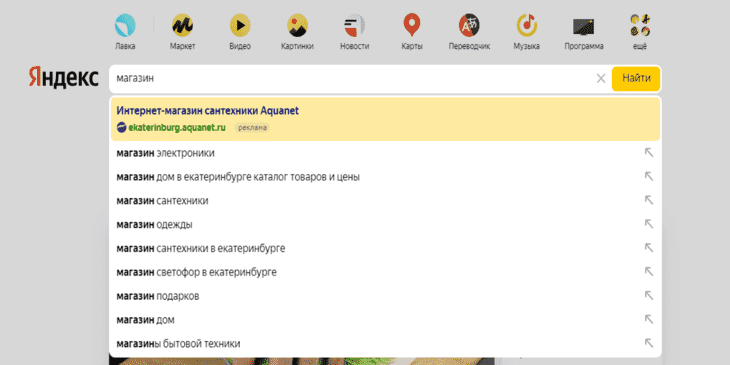Click the fill arrow beside short магазин дом
Image resolution: width=730 pixels, height=365 pixels.
pyautogui.click(x=649, y=319)
